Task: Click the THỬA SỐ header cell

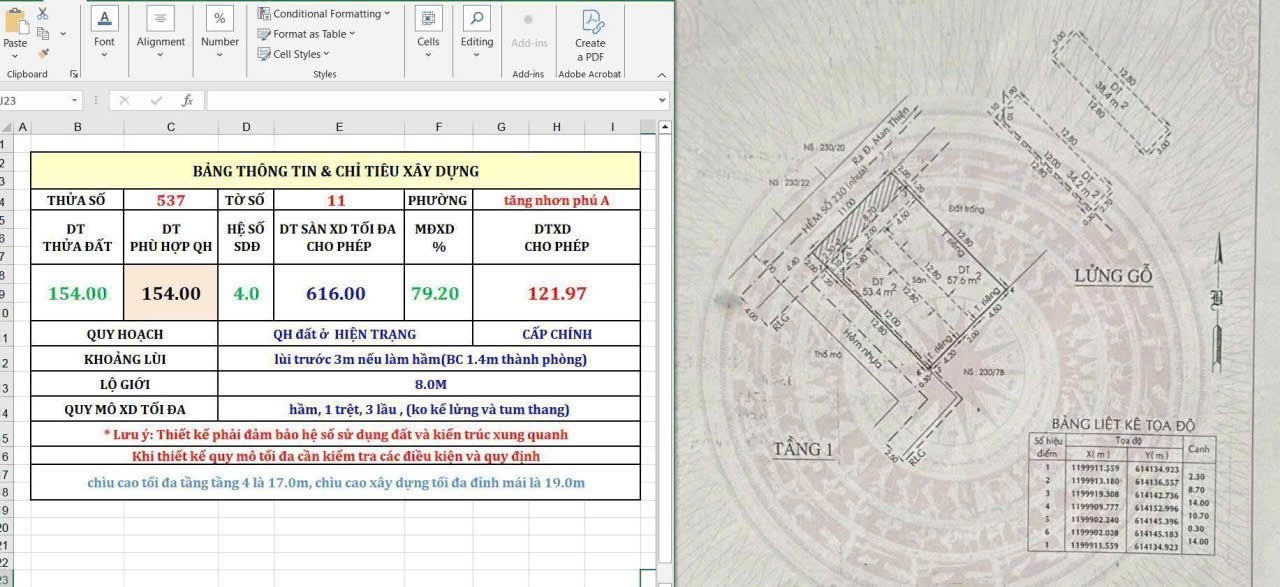Action: tap(77, 200)
